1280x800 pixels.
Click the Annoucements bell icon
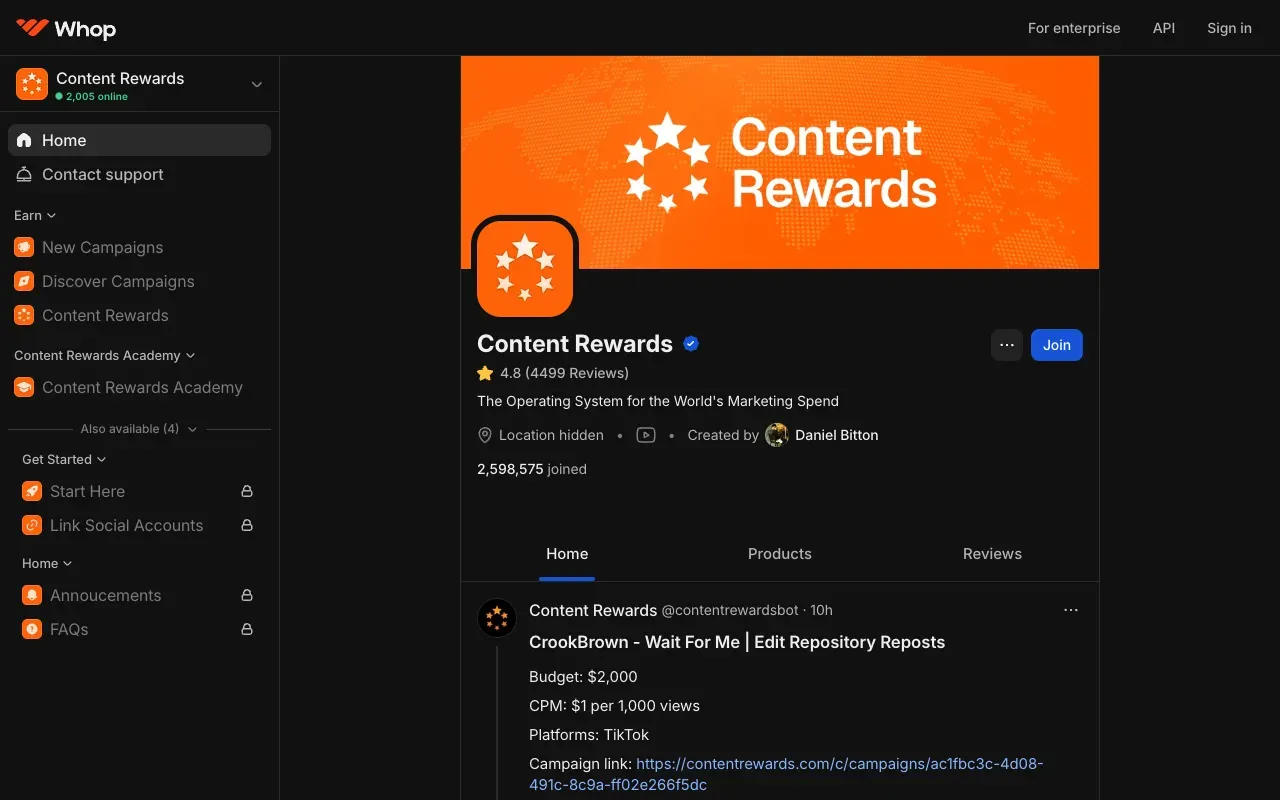(32, 595)
